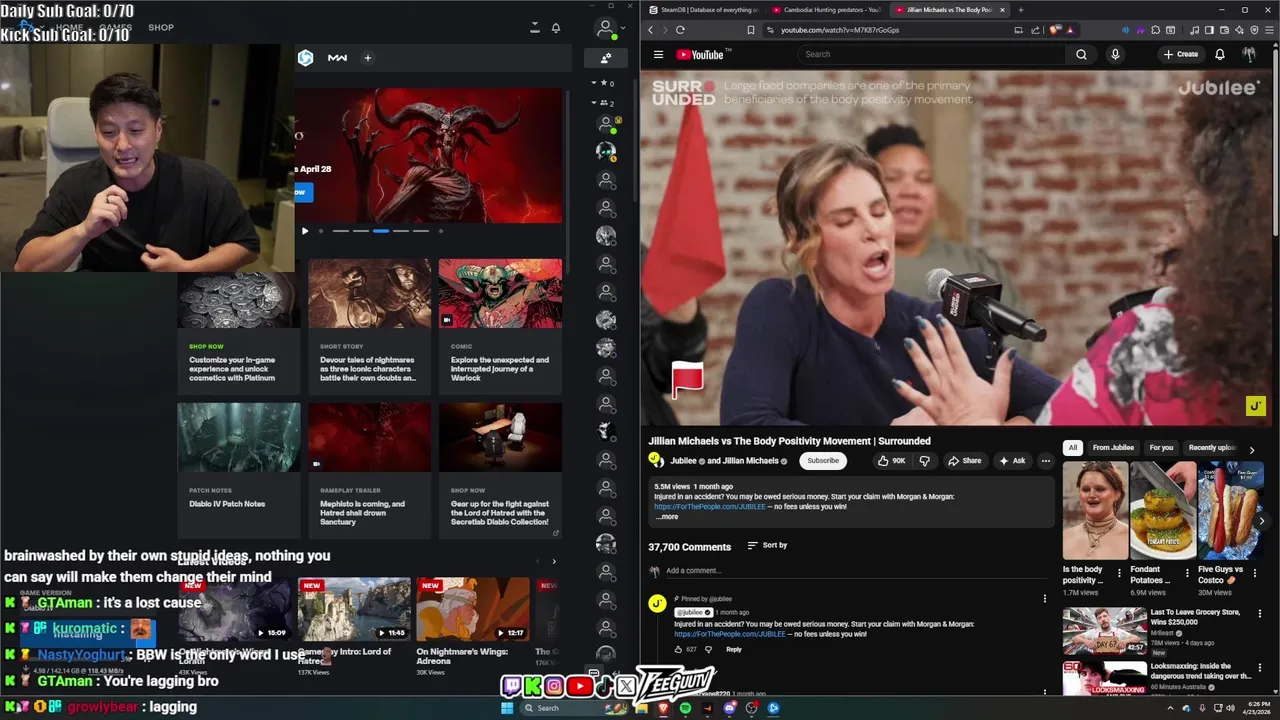This screenshot has width=1280, height=720.
Task: Play the On Nightmare's Wings: Adreona video
Action: (473, 609)
